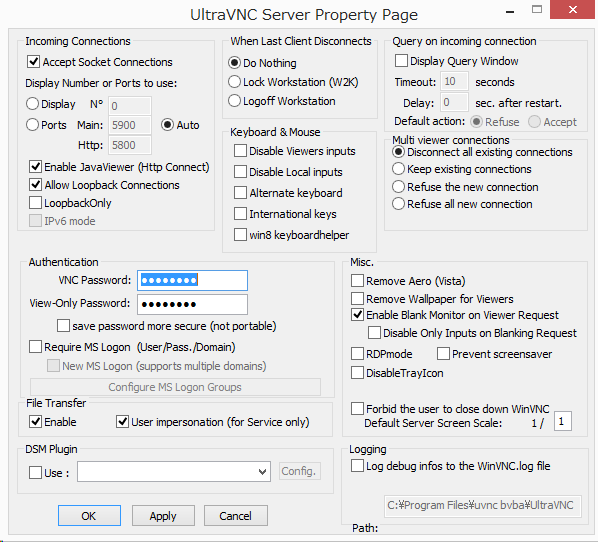Select the Auto port radio button
The image size is (598, 542).
coord(167,125)
